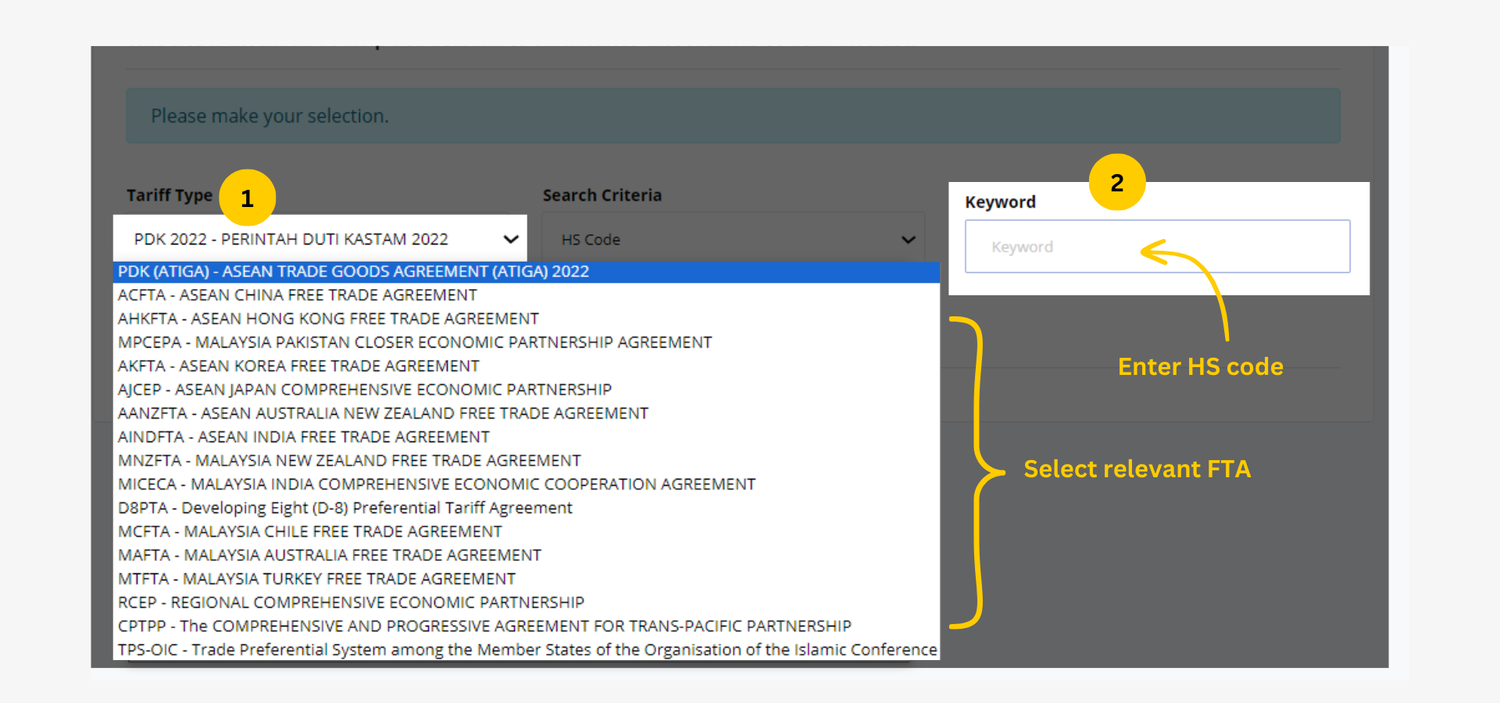This screenshot has height=703, width=1500.
Task: Click inside the Keyword input field
Action: point(1157,246)
